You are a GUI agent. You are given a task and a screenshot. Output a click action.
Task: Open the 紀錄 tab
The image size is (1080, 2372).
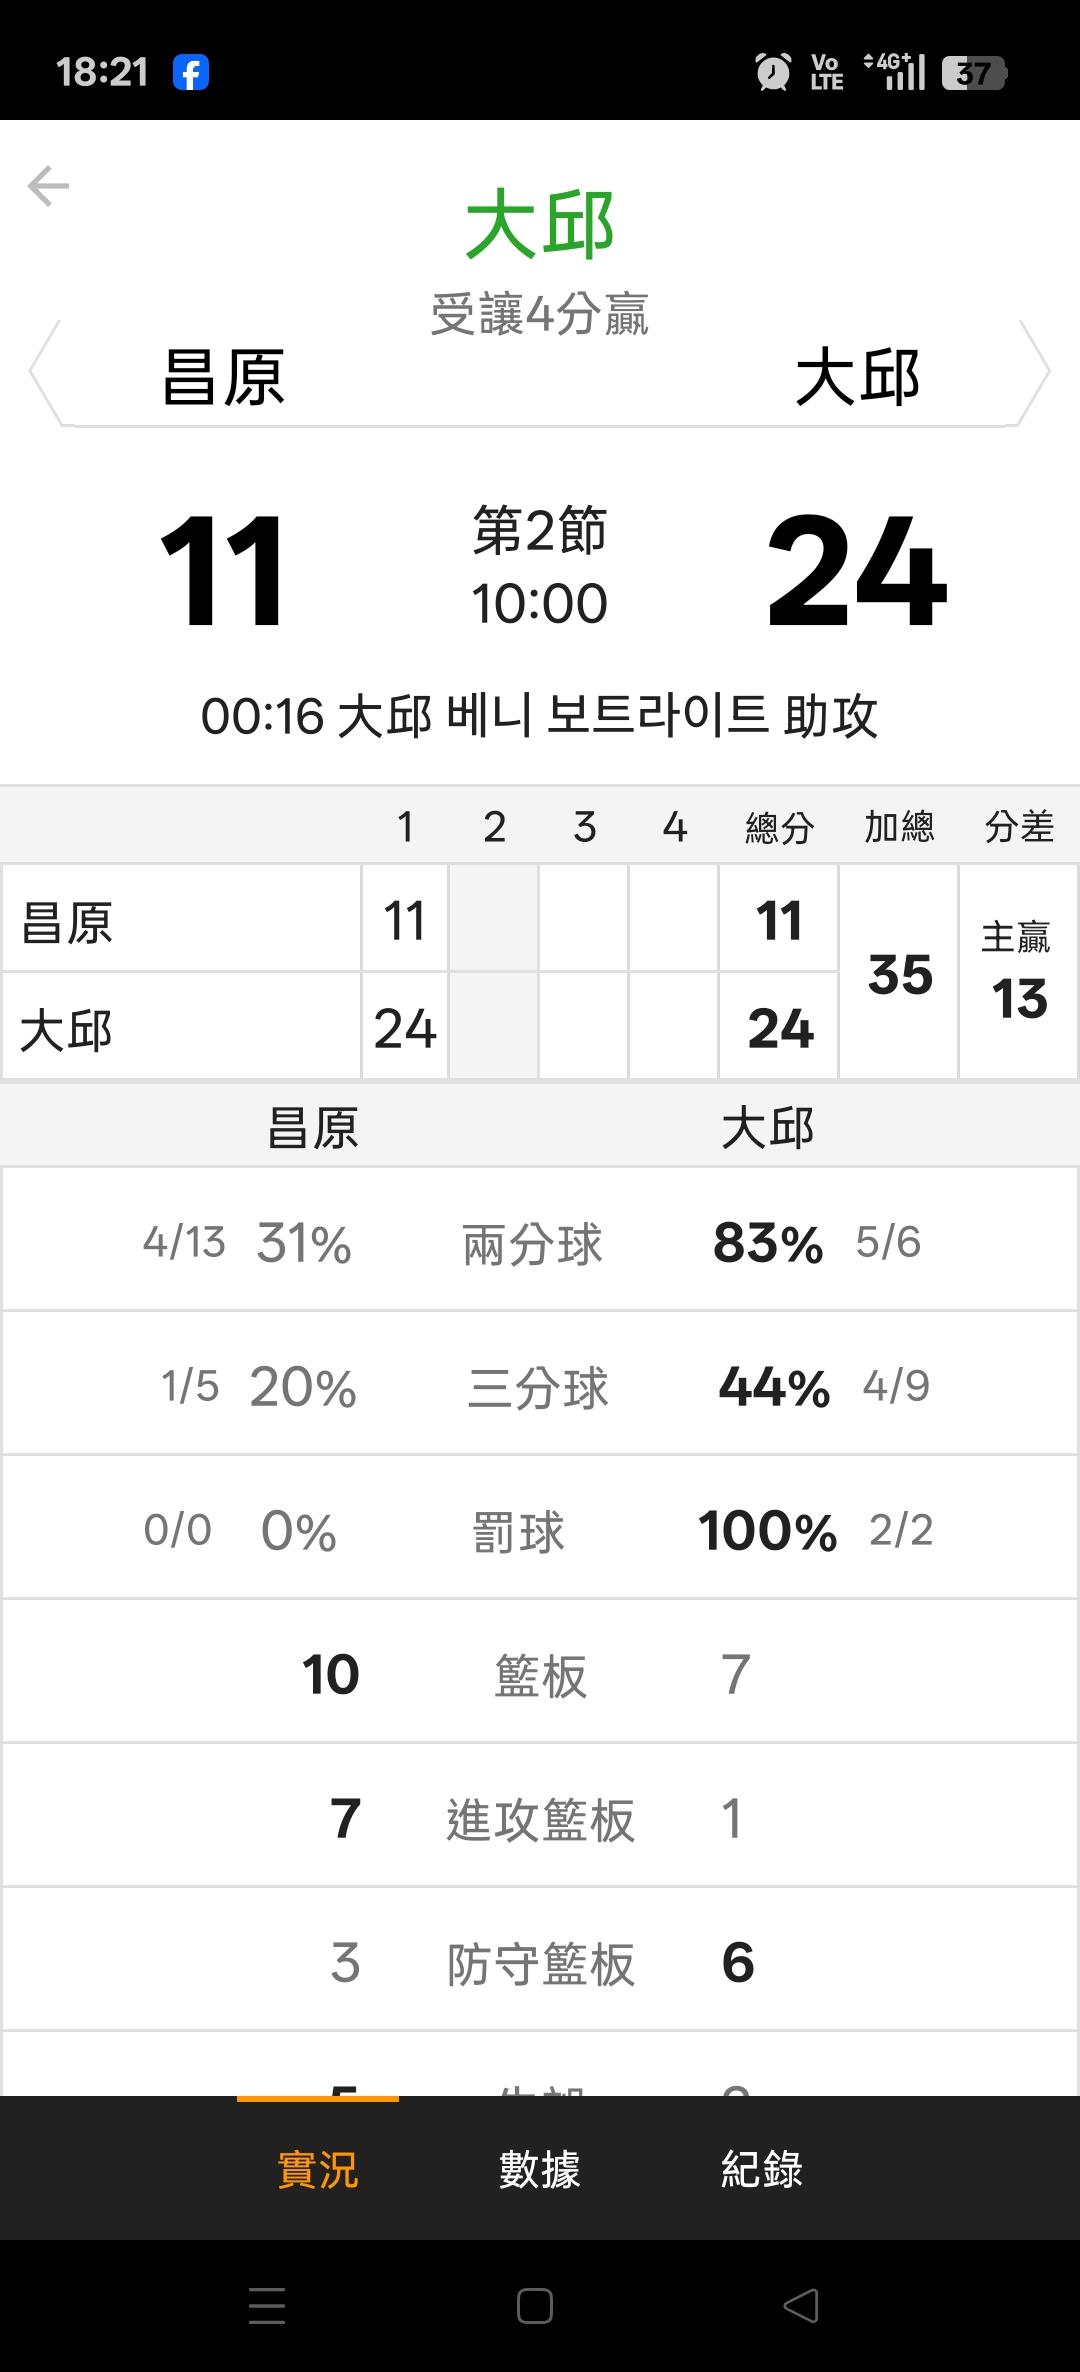[762, 2169]
